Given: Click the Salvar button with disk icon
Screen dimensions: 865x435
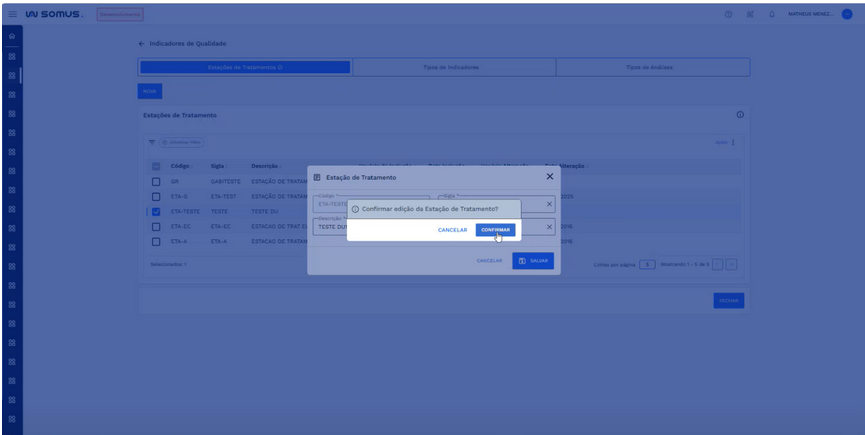Looking at the screenshot, I should click(x=533, y=260).
